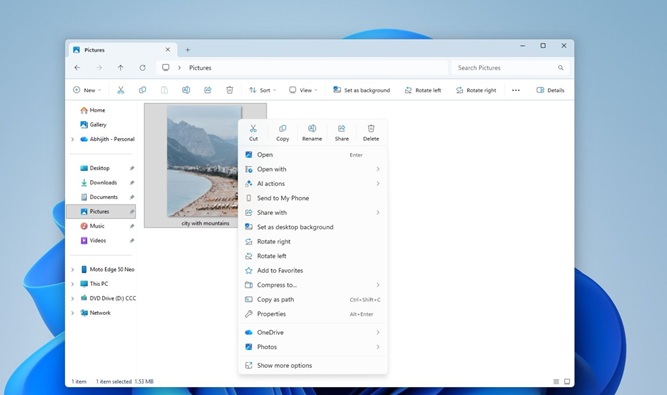
Task: Switch to details list view icon in status bar
Action: tap(556, 381)
